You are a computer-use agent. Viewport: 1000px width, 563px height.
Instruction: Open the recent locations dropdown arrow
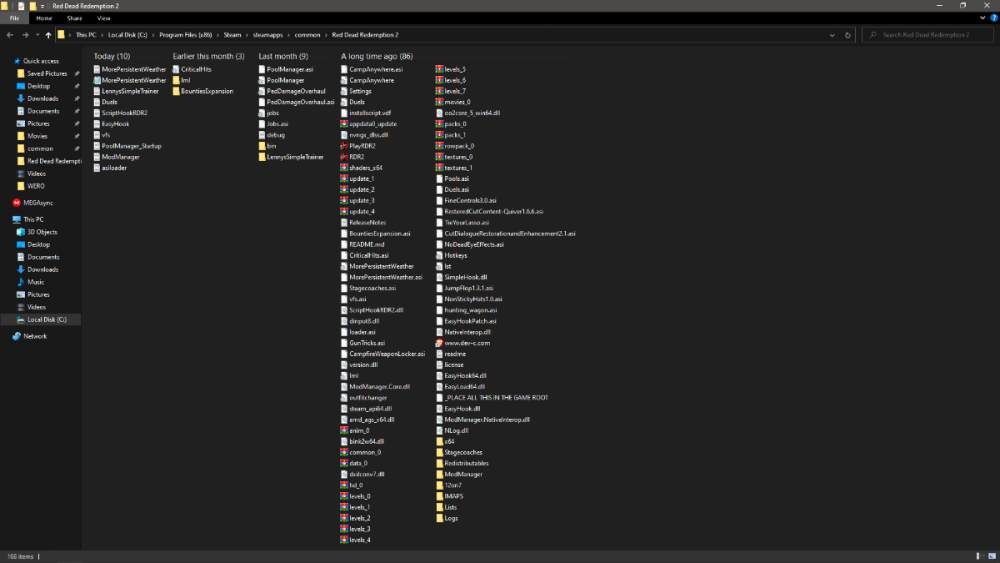36,35
